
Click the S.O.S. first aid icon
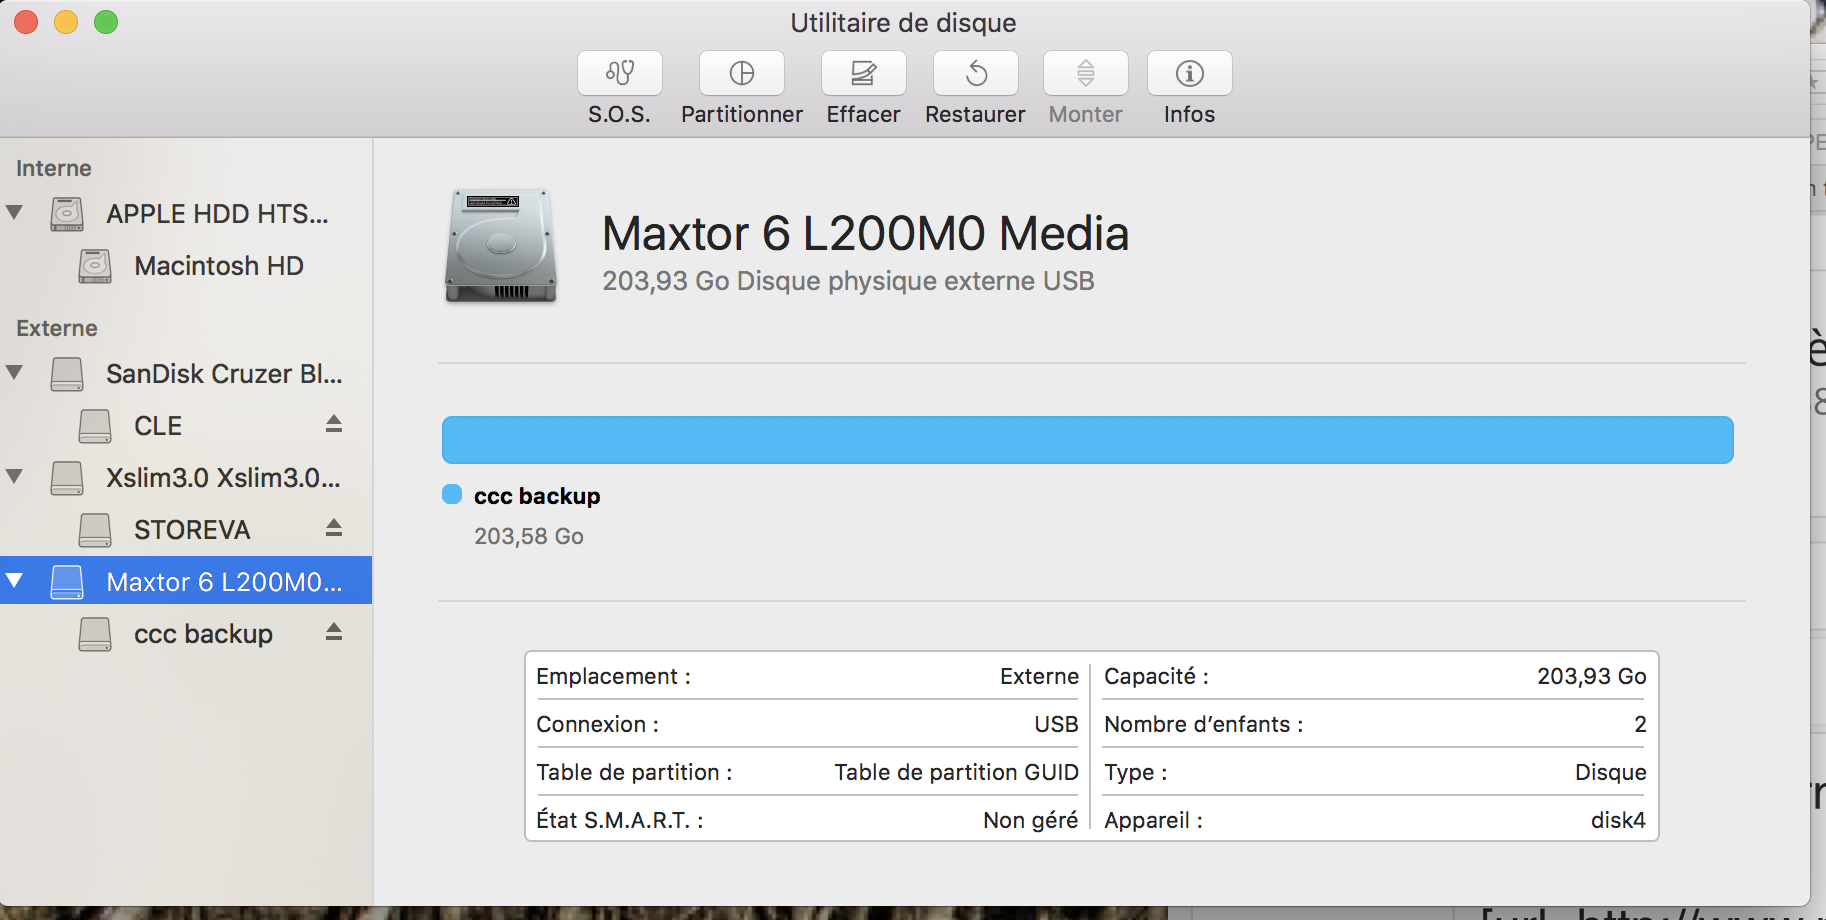619,74
